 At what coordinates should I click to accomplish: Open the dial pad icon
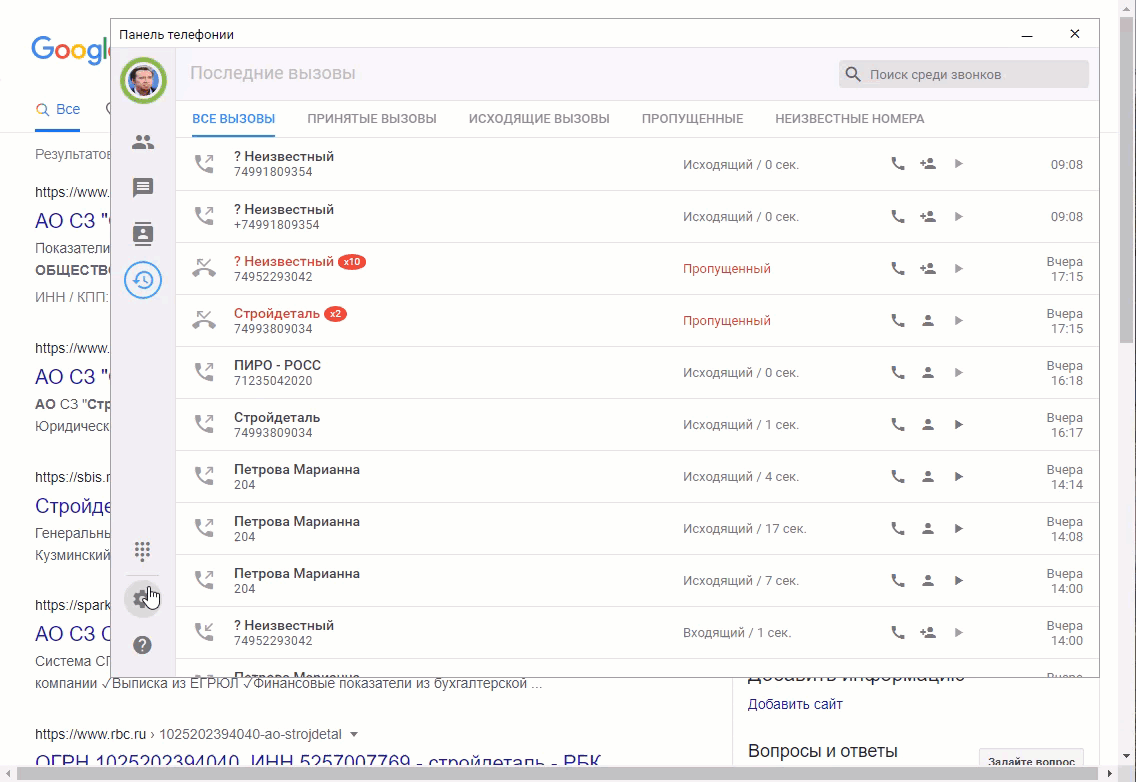[x=143, y=550]
